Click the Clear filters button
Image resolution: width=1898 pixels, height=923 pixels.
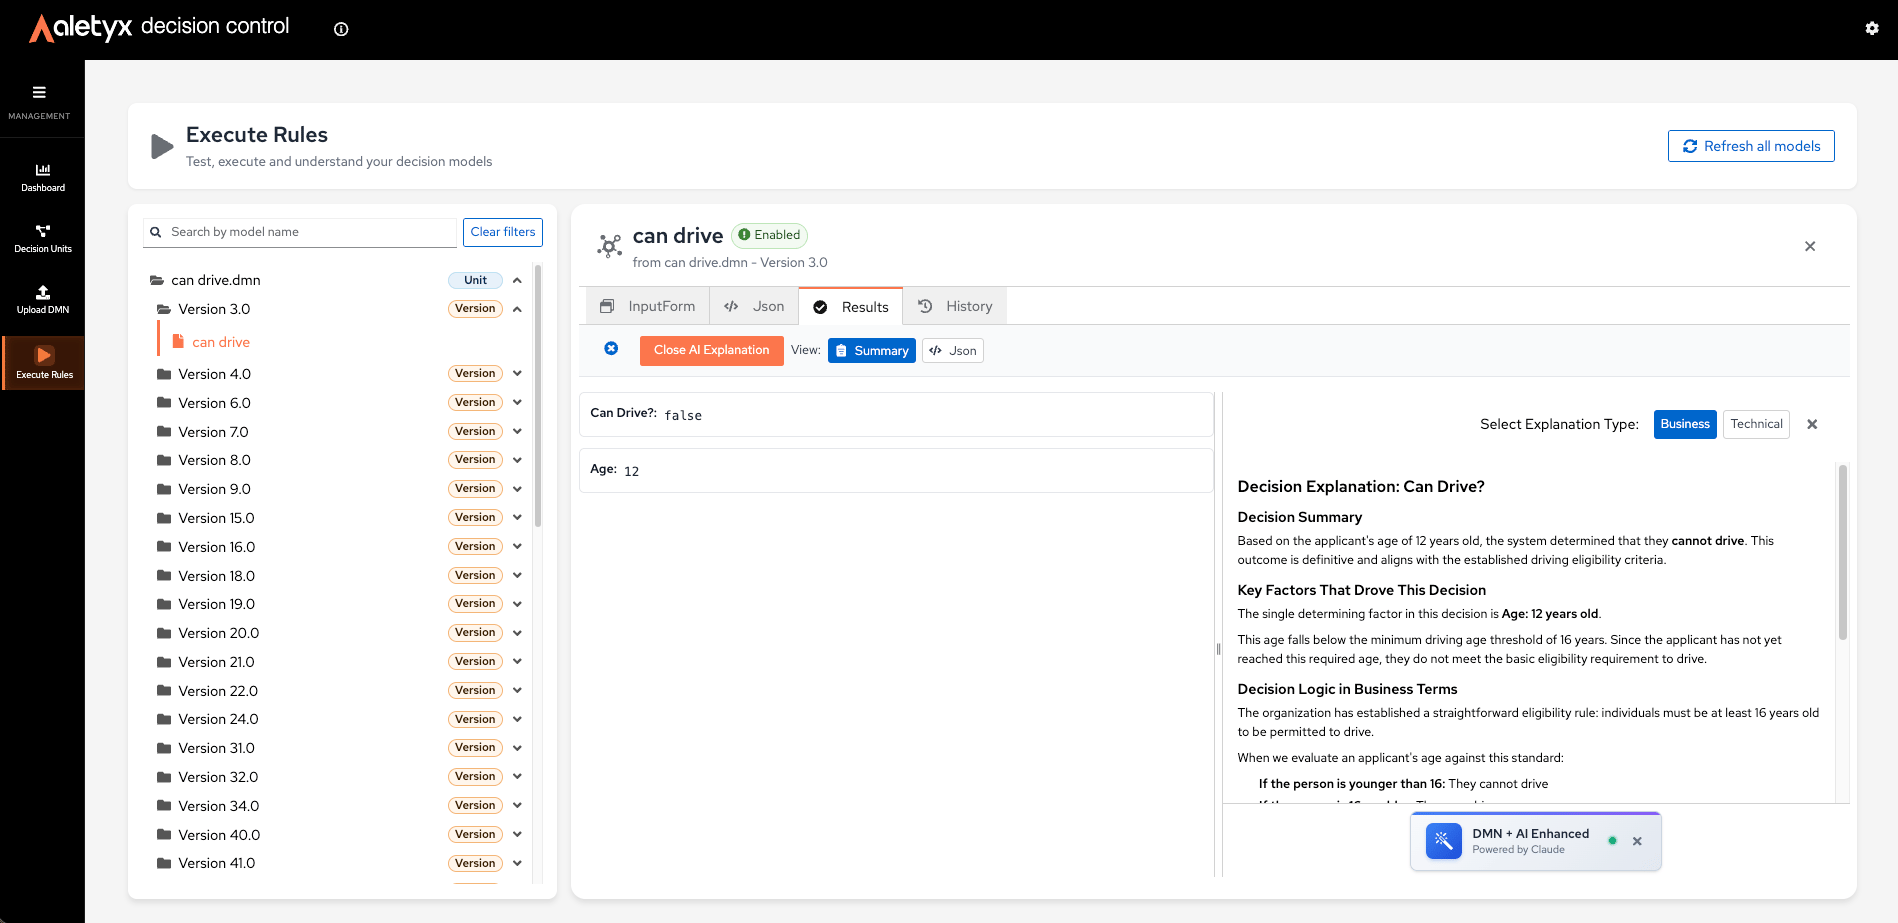tap(503, 232)
